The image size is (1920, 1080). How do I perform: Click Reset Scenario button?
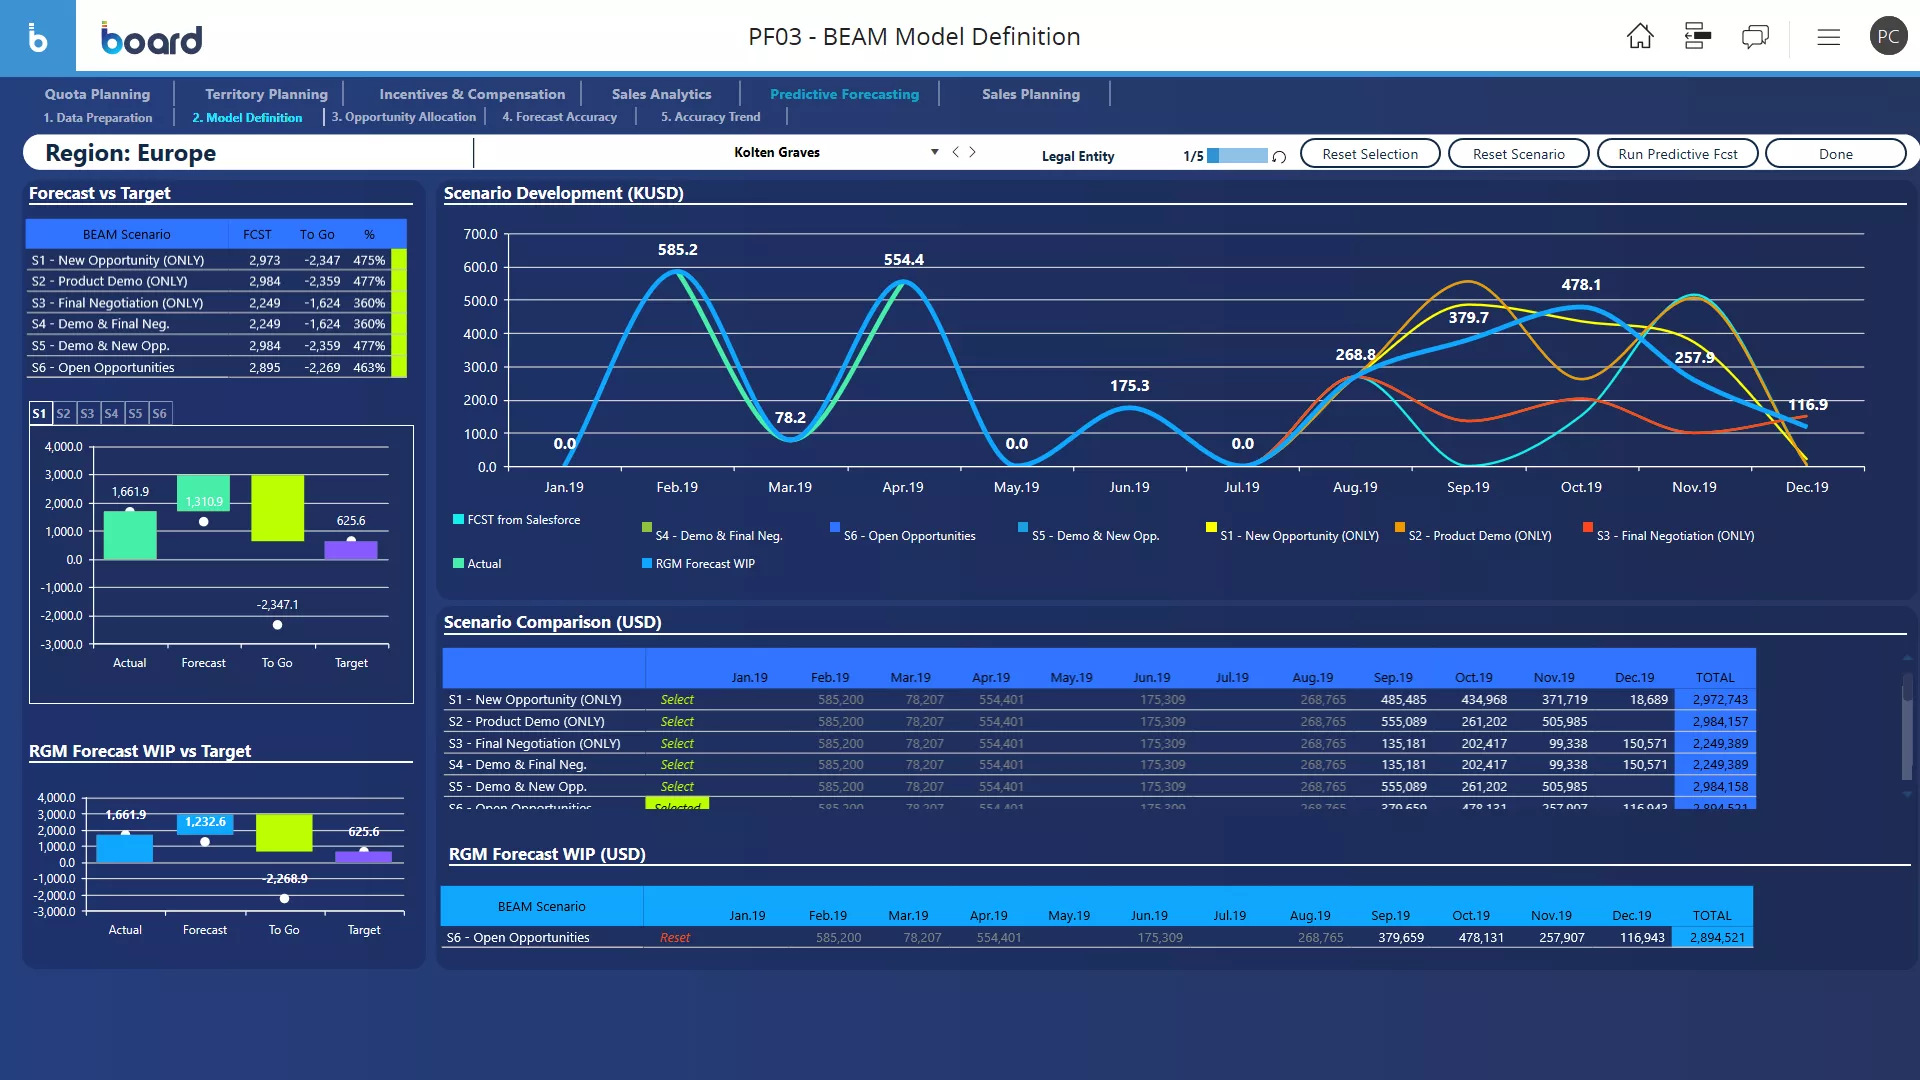click(x=1519, y=154)
